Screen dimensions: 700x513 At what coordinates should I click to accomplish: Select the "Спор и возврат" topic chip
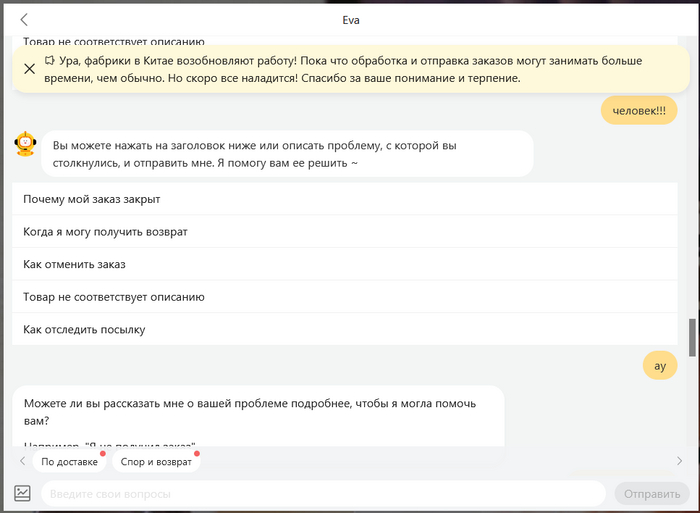[x=155, y=461]
